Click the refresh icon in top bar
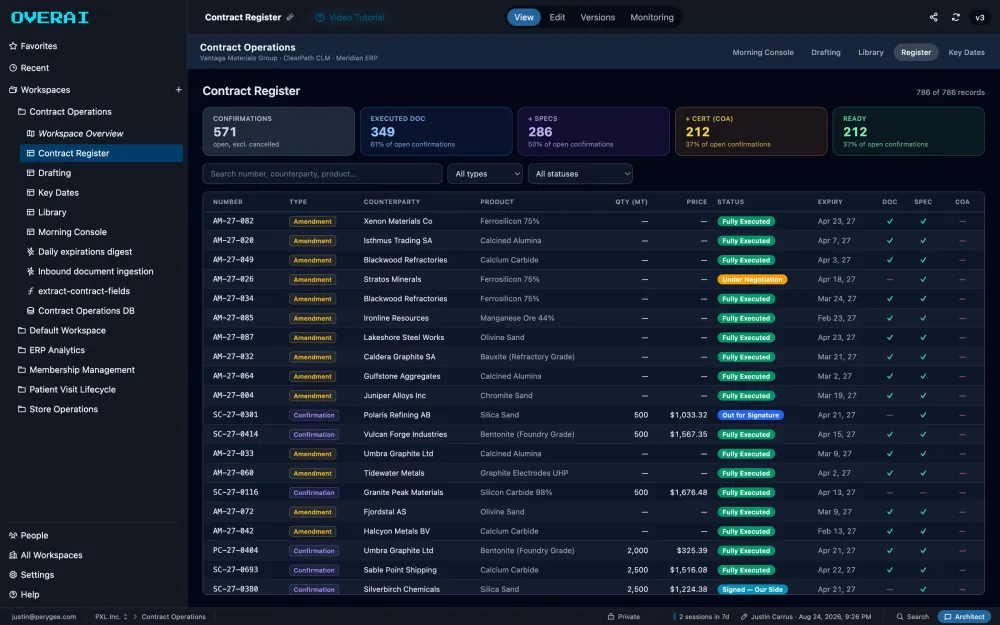 pos(955,17)
